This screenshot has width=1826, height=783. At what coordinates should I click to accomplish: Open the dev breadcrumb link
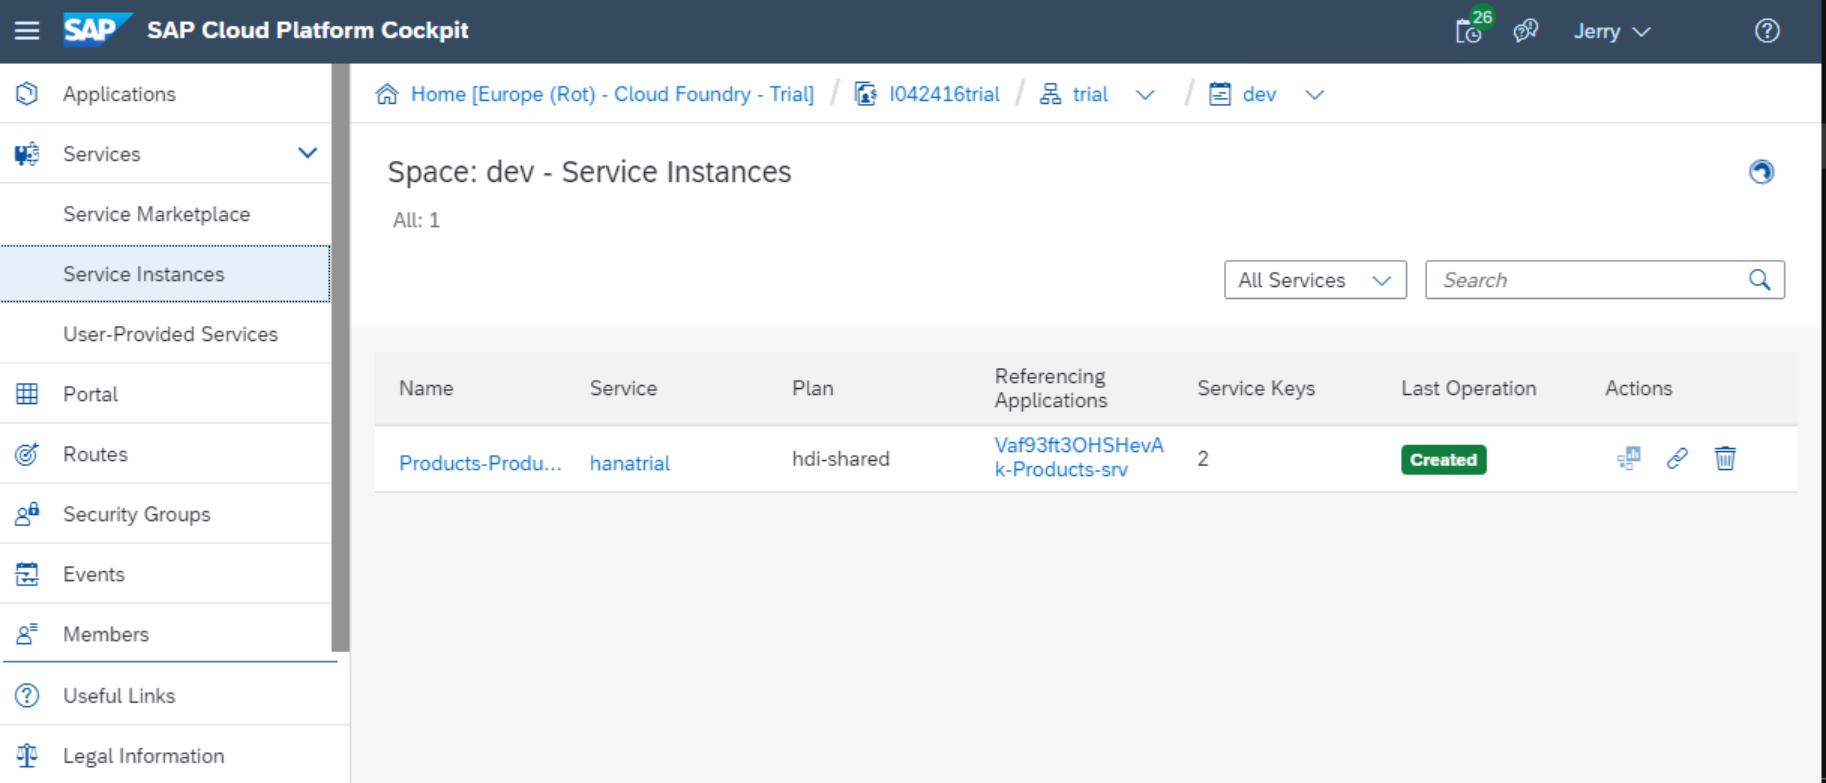tap(1259, 94)
